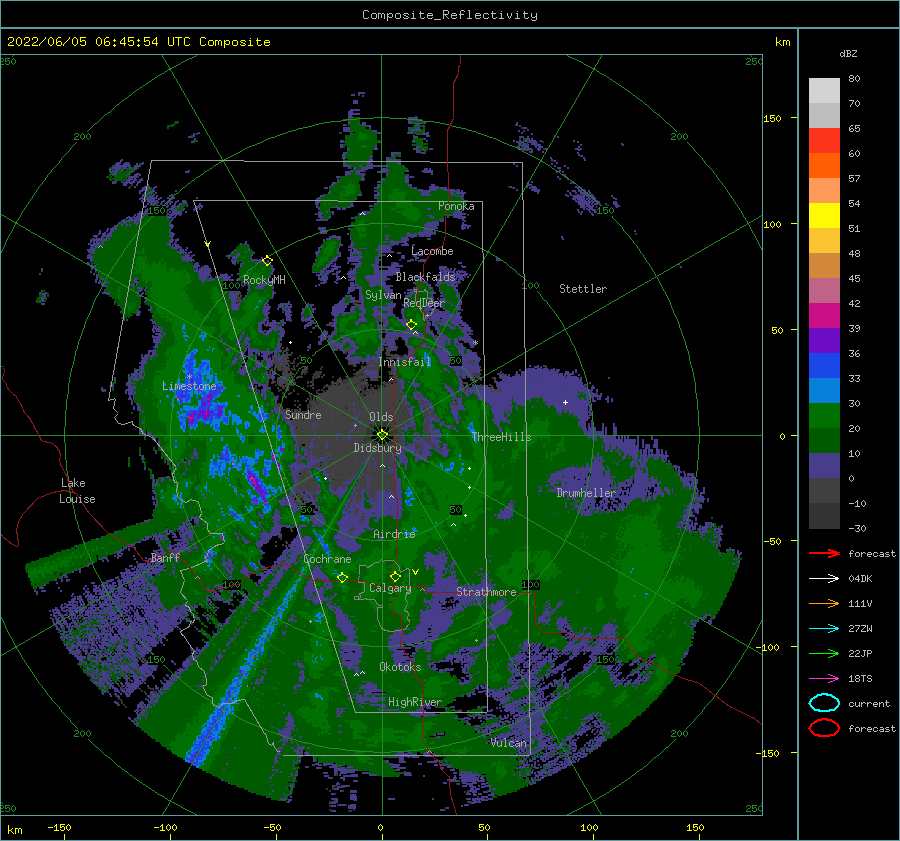
Task: Click the yellow diamond marker near RockyMH
Action: [x=267, y=261]
